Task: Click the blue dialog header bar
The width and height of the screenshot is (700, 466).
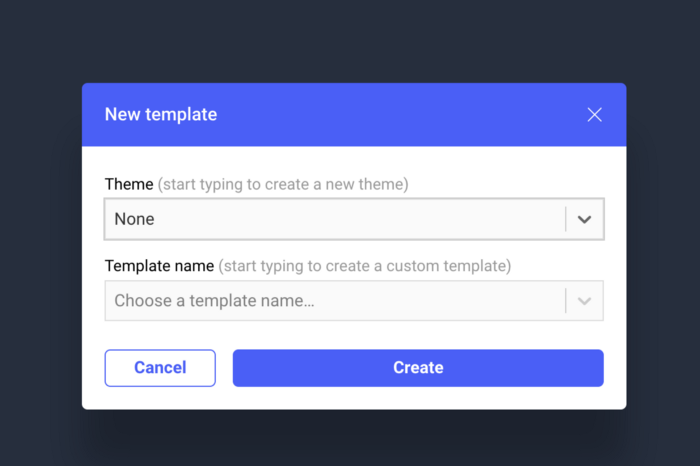Action: (400, 115)
